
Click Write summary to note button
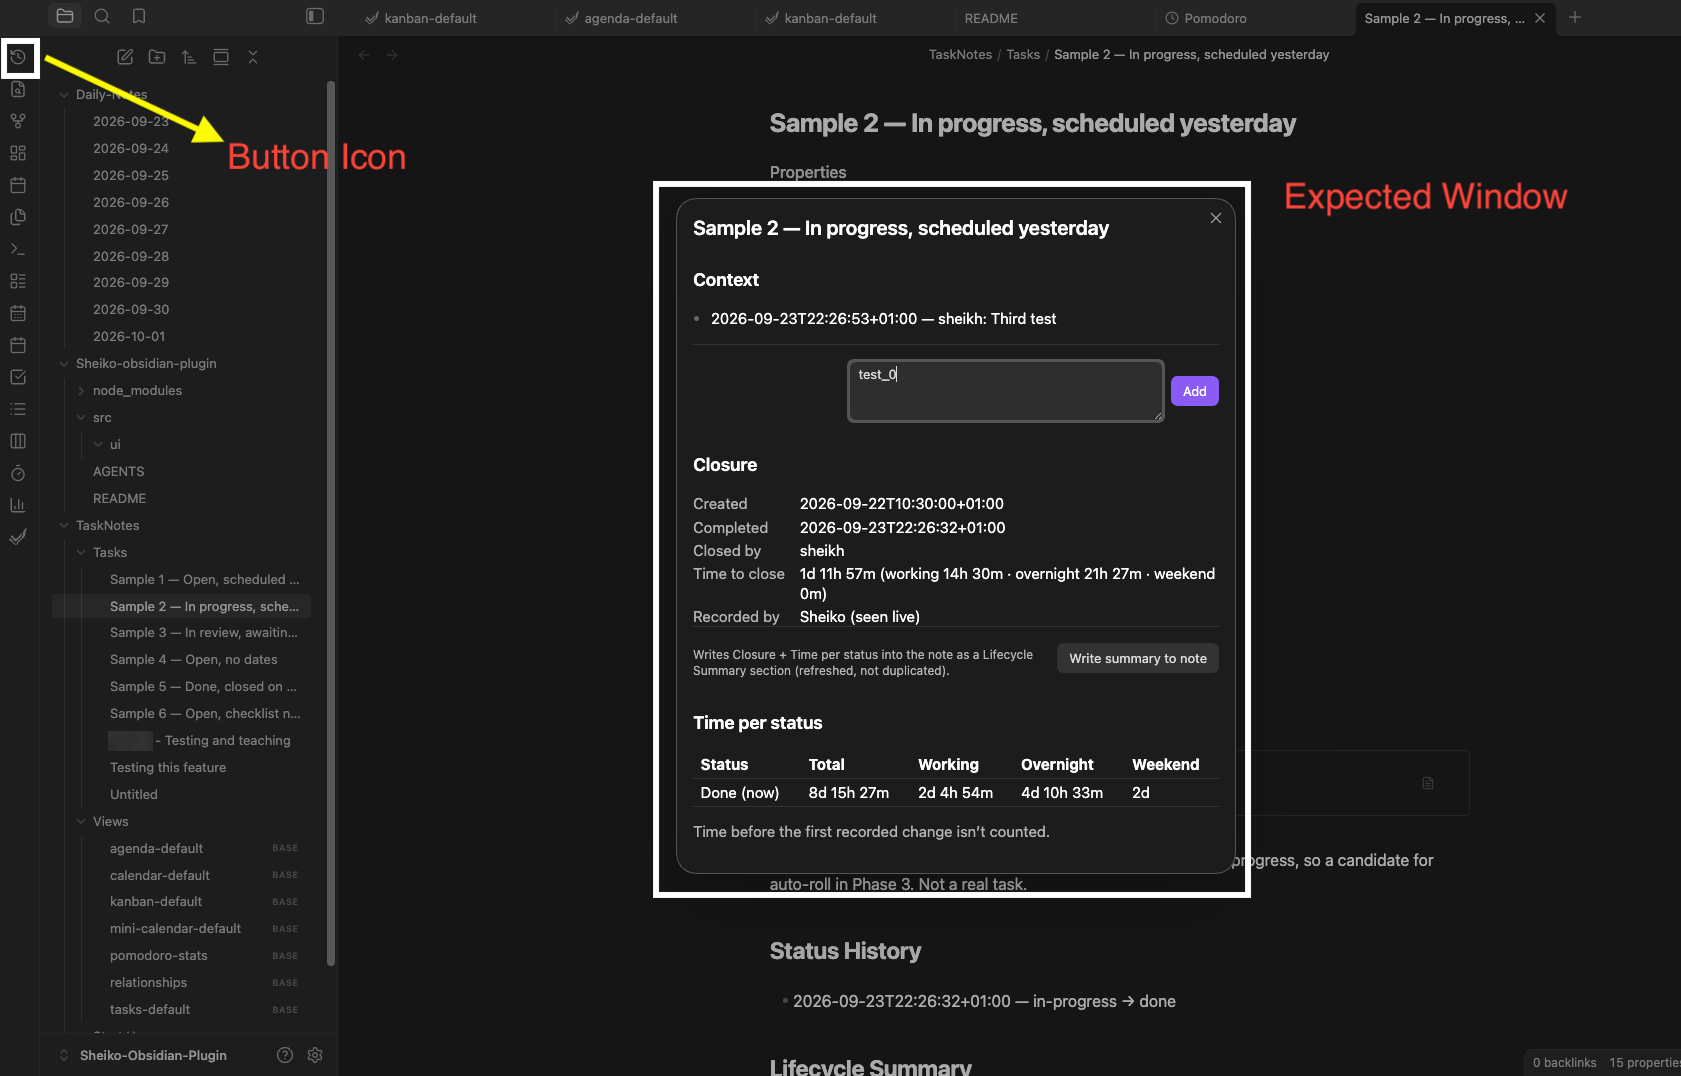[1138, 658]
